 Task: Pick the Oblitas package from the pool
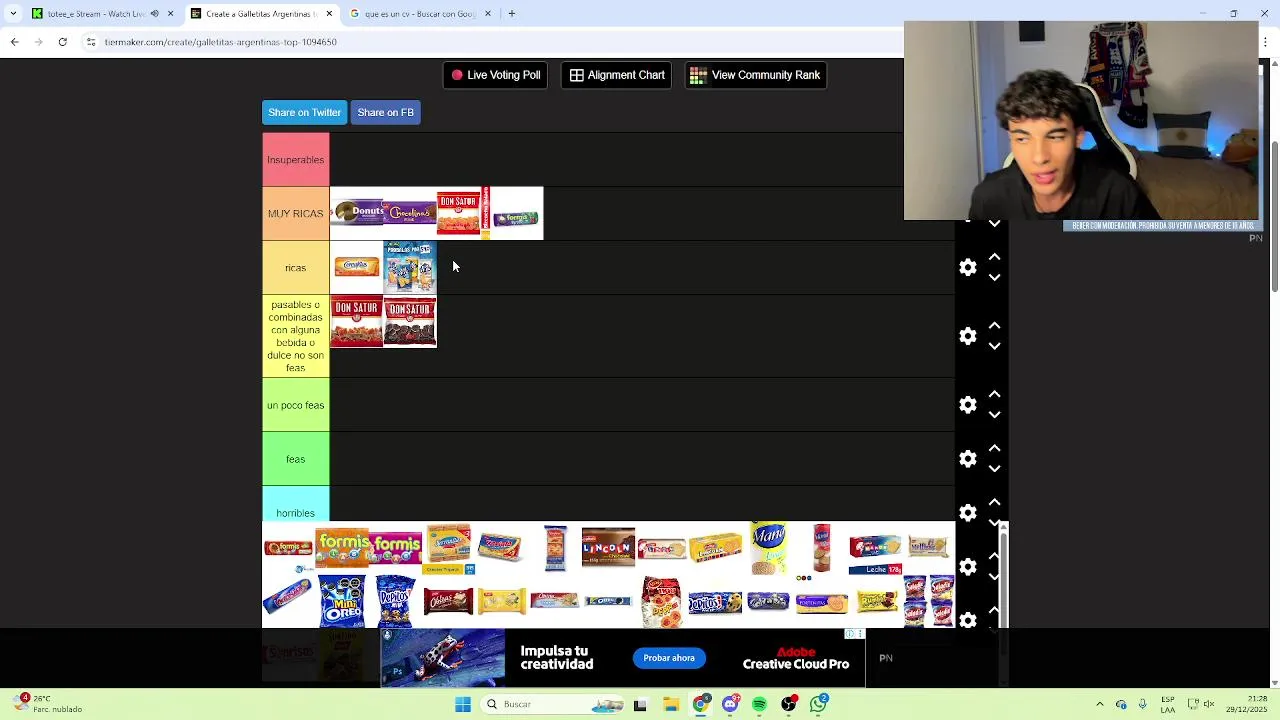point(447,601)
